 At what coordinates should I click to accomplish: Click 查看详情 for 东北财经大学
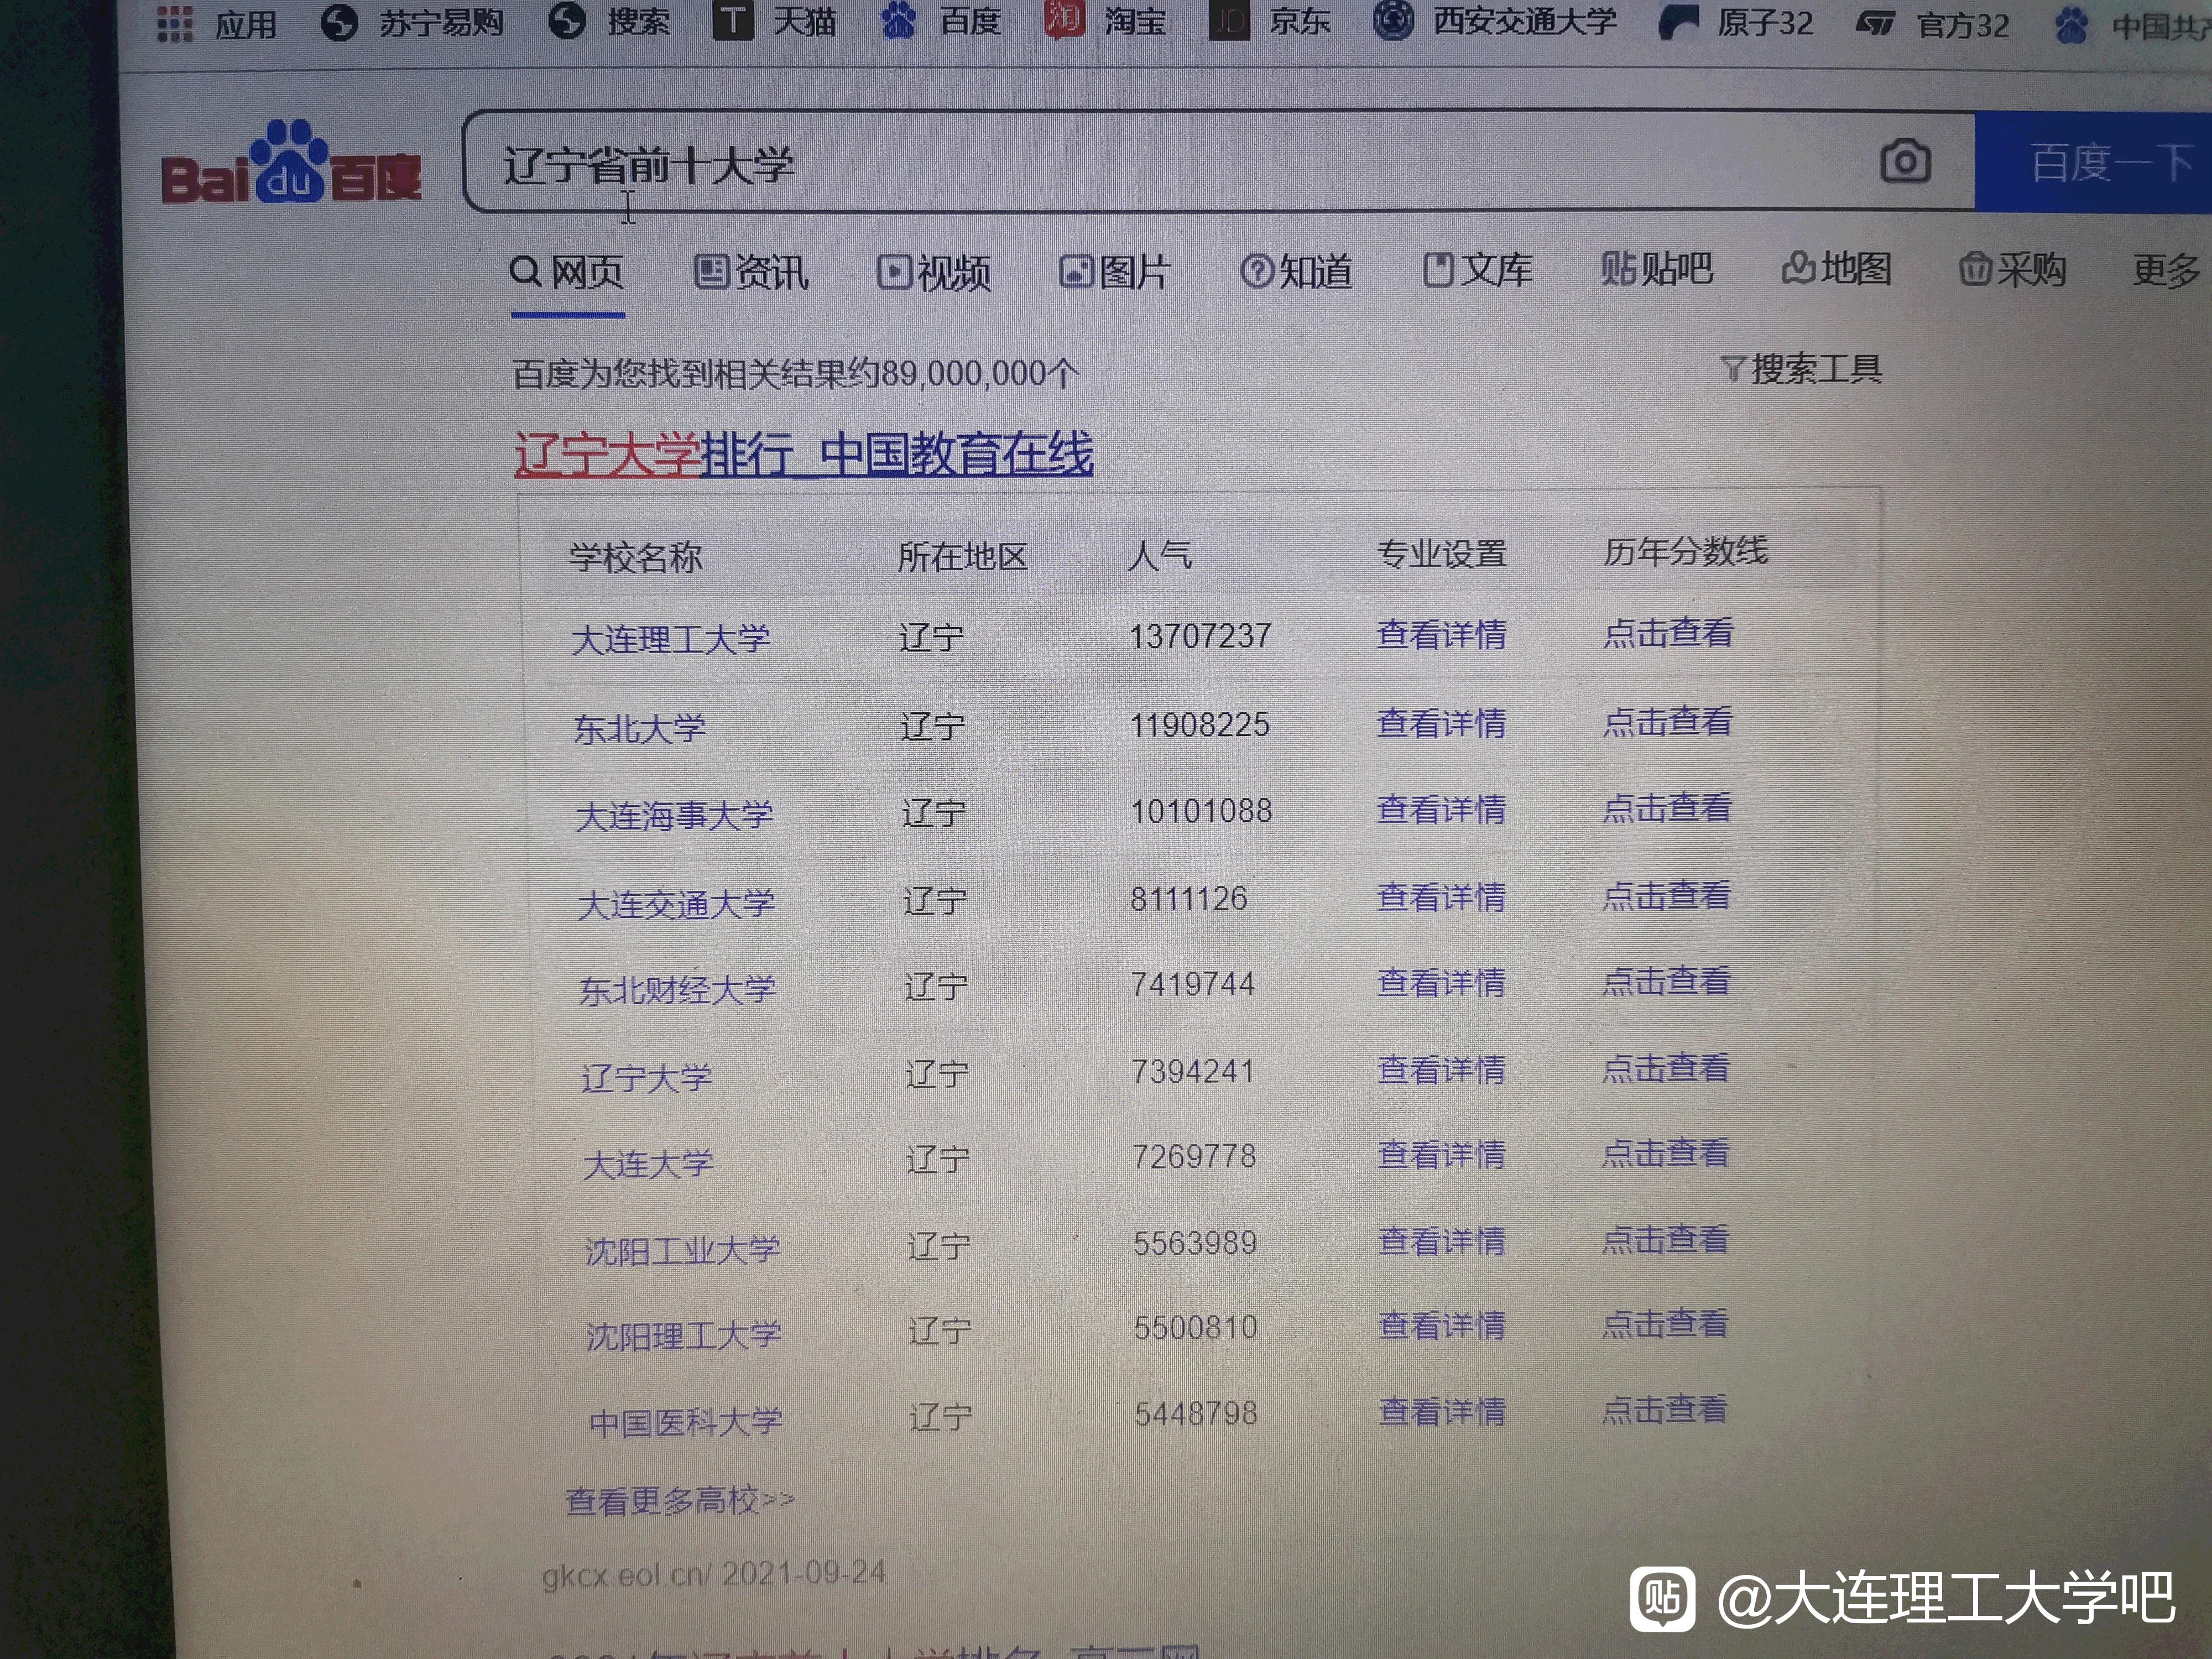(1441, 982)
